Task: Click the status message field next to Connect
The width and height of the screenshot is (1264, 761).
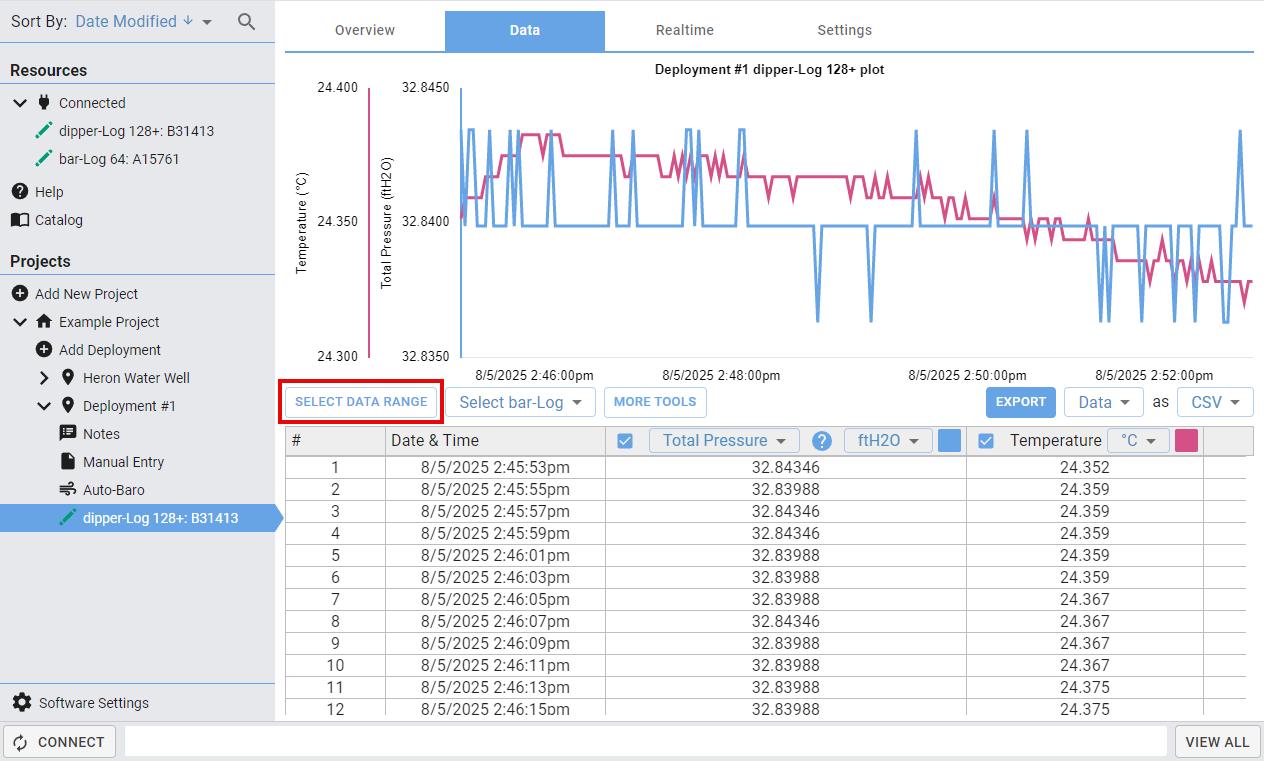Action: (x=645, y=742)
